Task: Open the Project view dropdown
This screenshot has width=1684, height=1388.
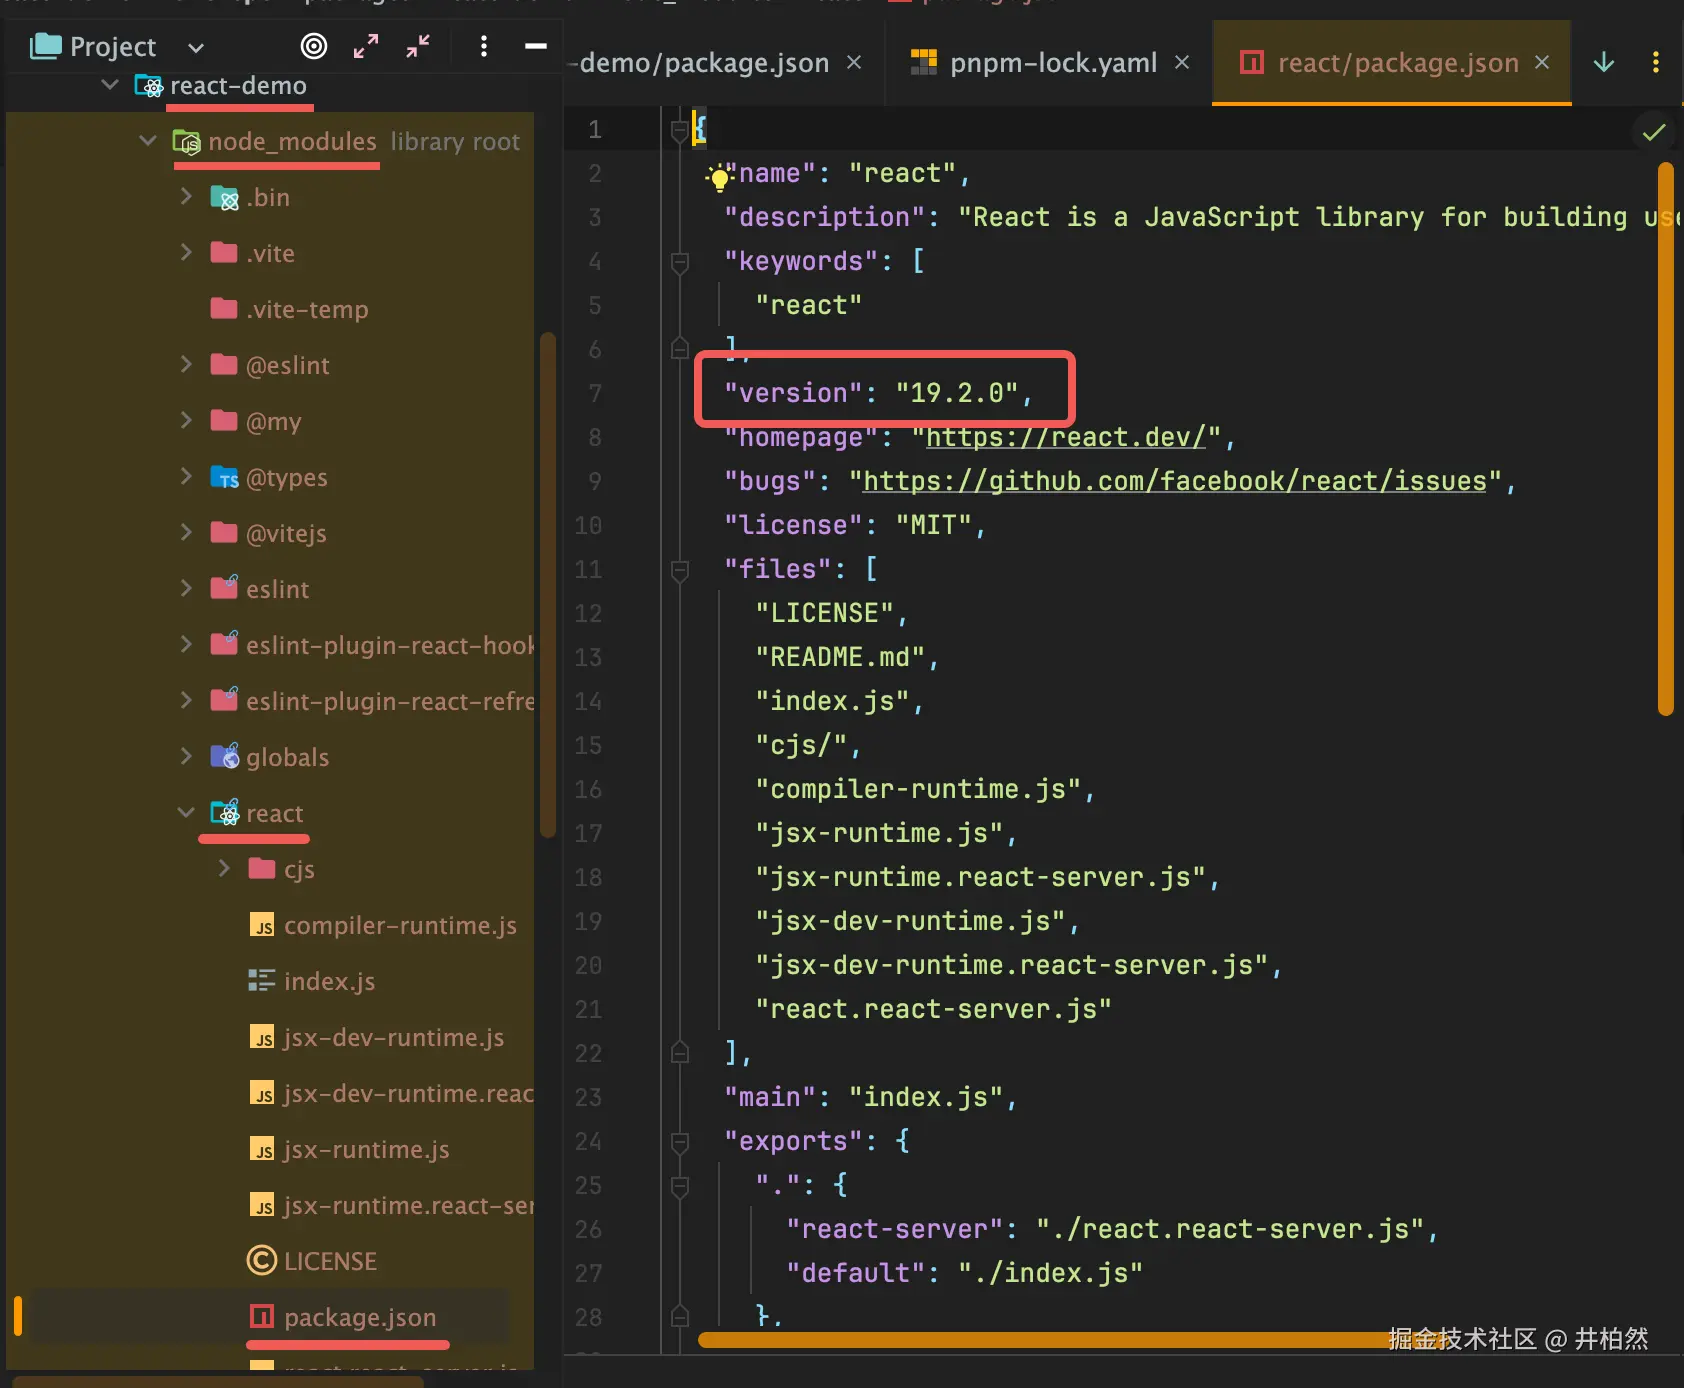Action: [196, 47]
